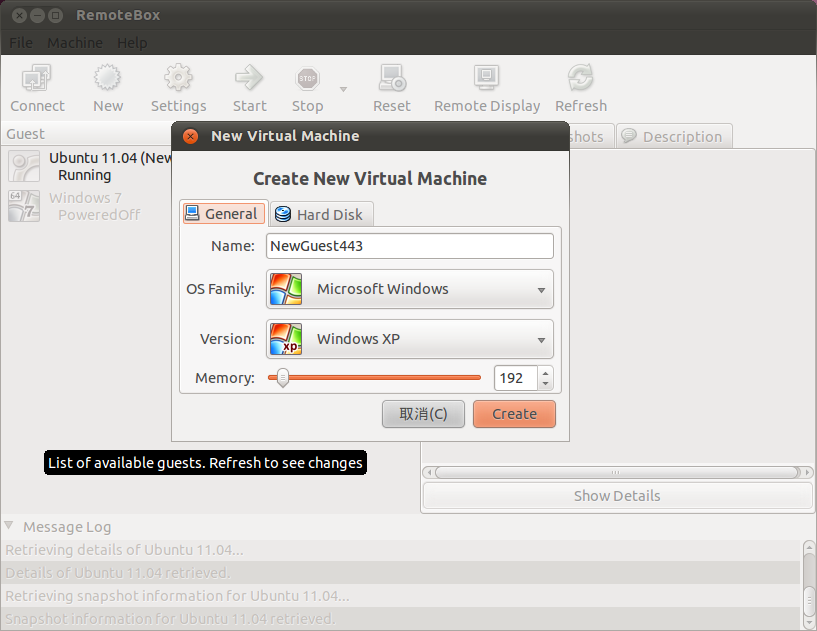Select the Windows 7 guest icon
Screen dimensions: 817x631
point(24,206)
